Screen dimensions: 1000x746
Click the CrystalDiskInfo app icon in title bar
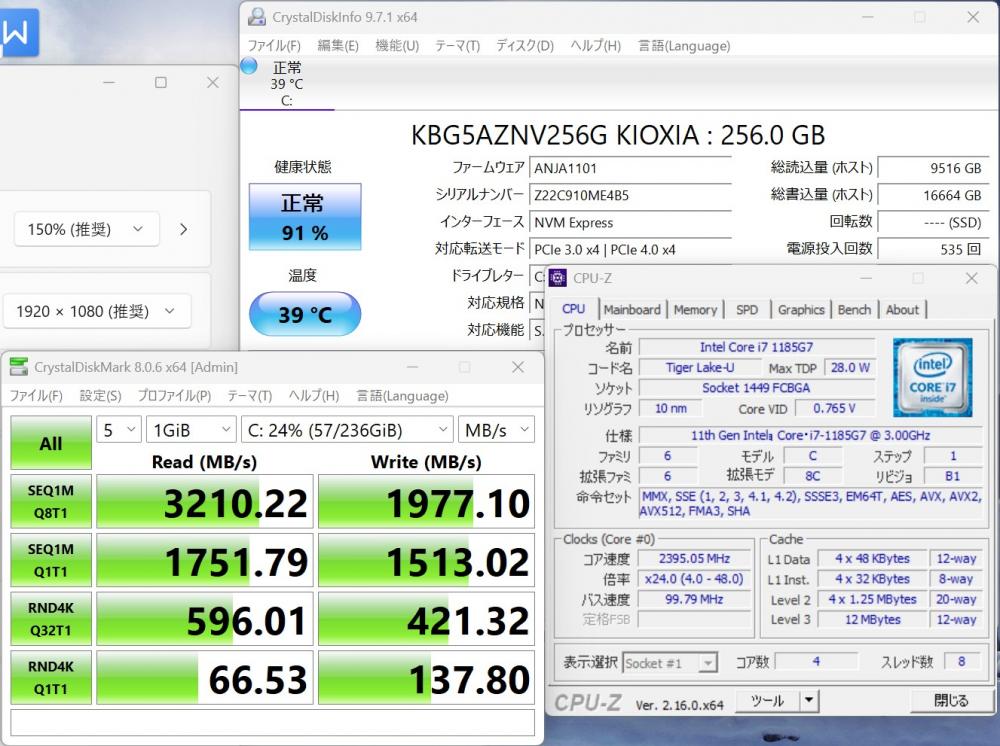[x=257, y=17]
